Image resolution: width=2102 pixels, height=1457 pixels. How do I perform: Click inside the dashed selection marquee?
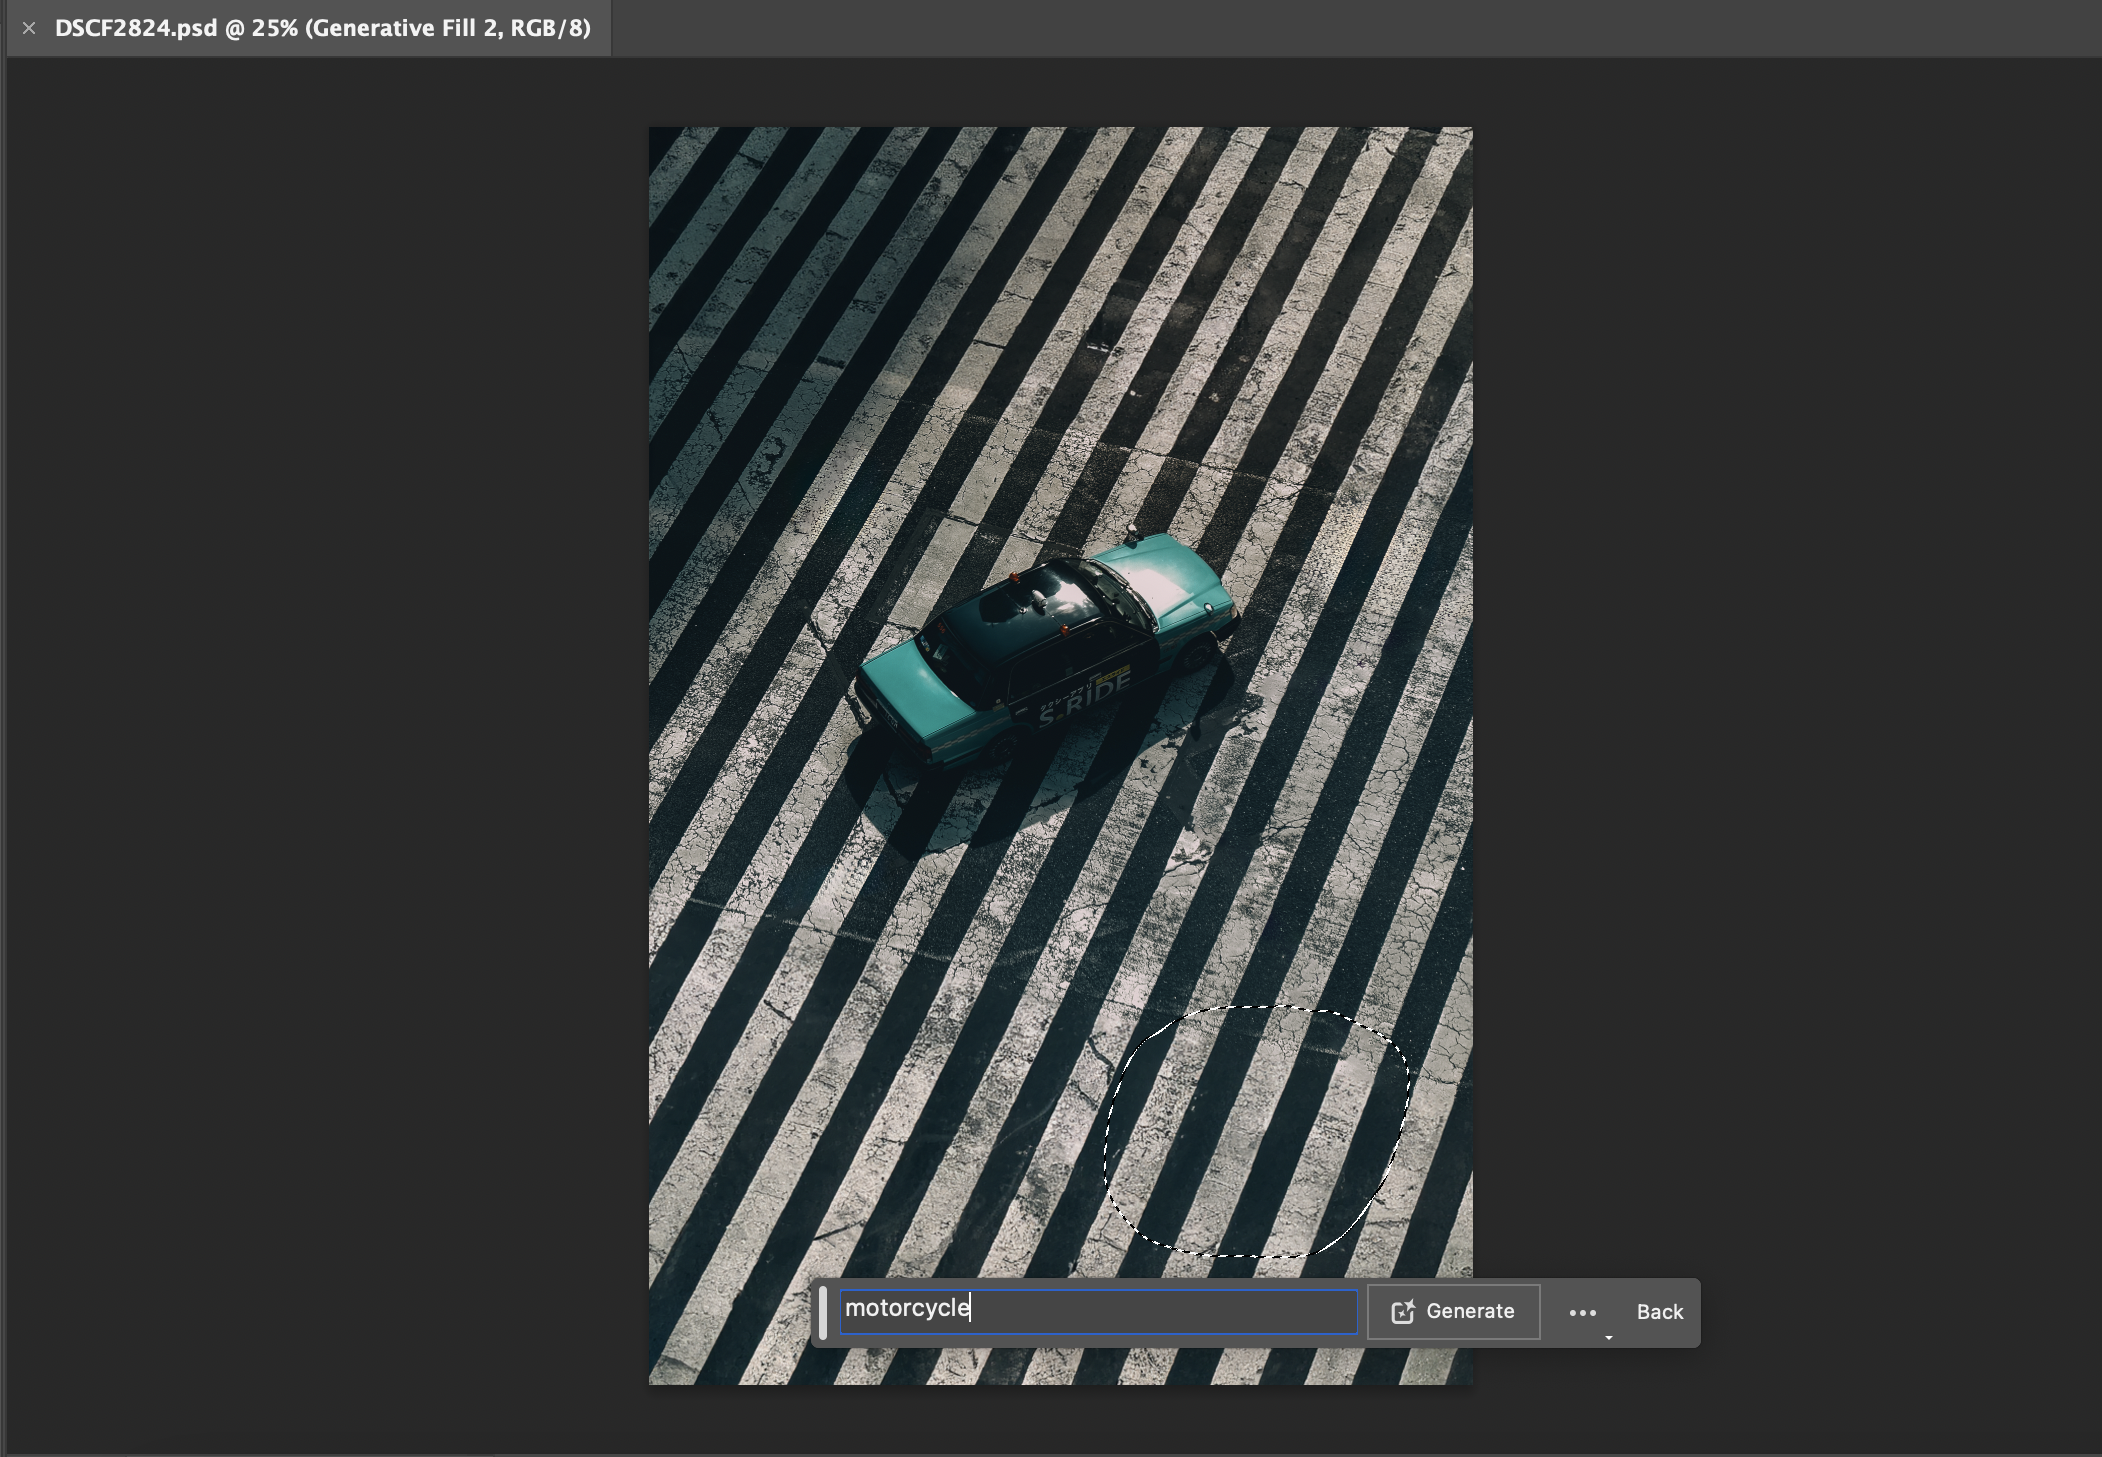coord(1255,1130)
